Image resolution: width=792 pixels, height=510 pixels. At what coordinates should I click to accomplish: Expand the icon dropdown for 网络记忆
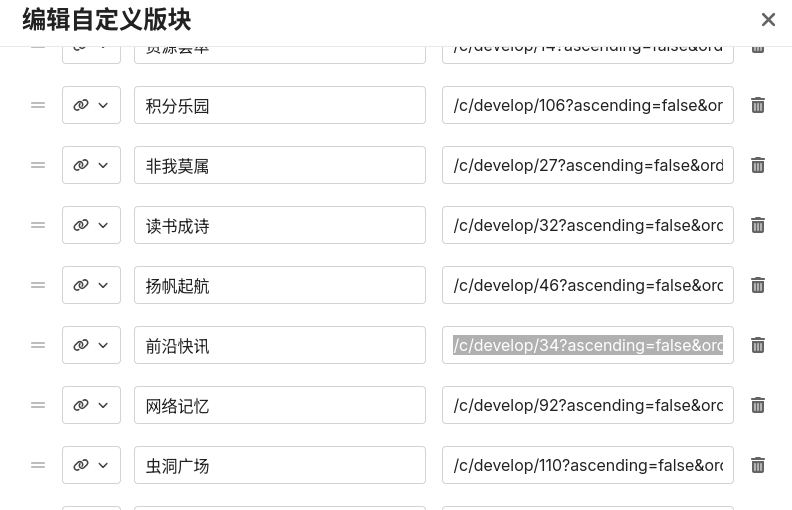coord(91,405)
